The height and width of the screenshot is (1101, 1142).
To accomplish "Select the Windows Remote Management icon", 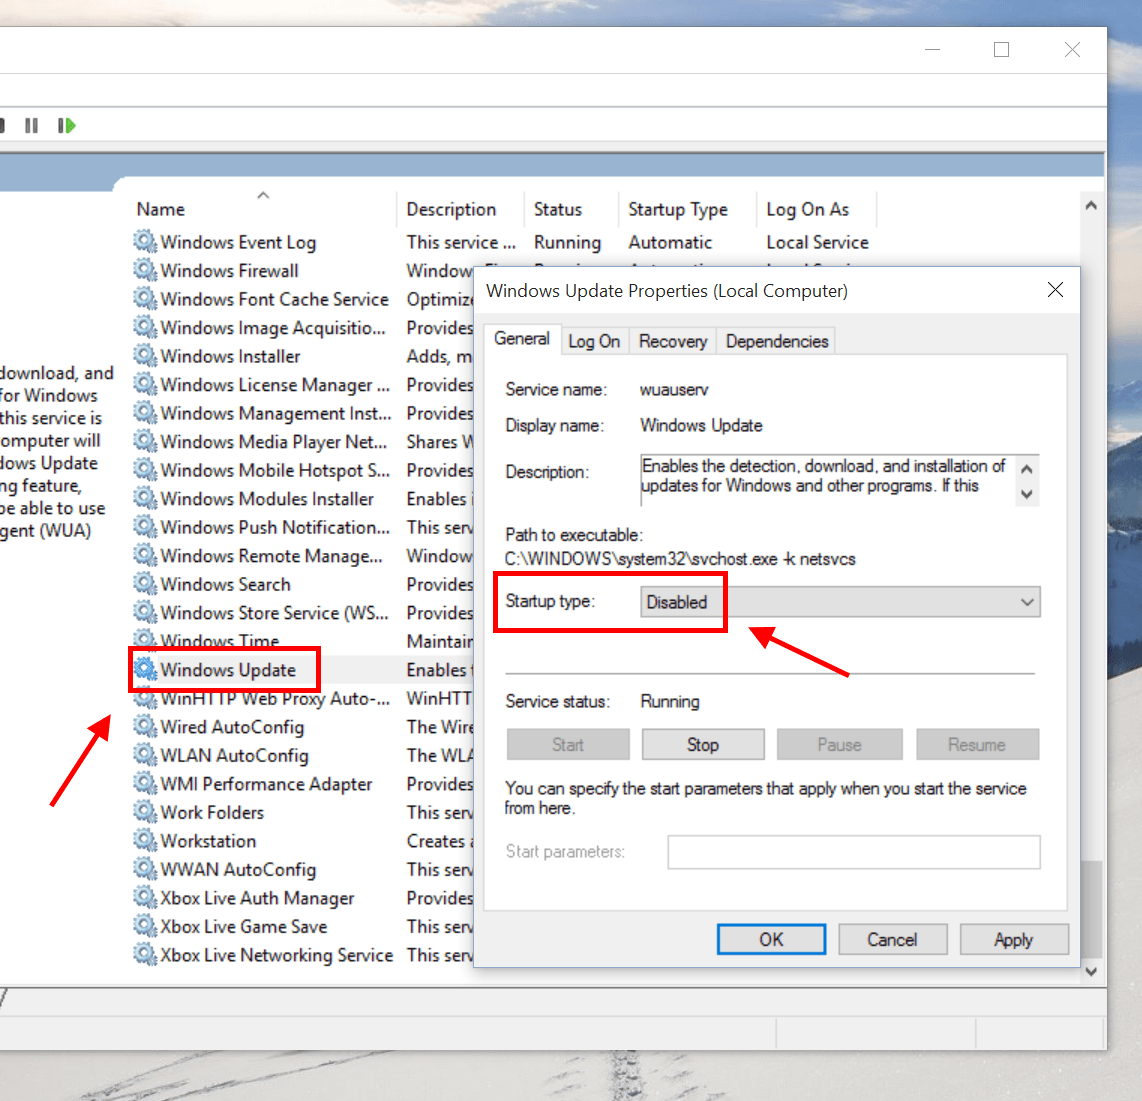I will 146,555.
